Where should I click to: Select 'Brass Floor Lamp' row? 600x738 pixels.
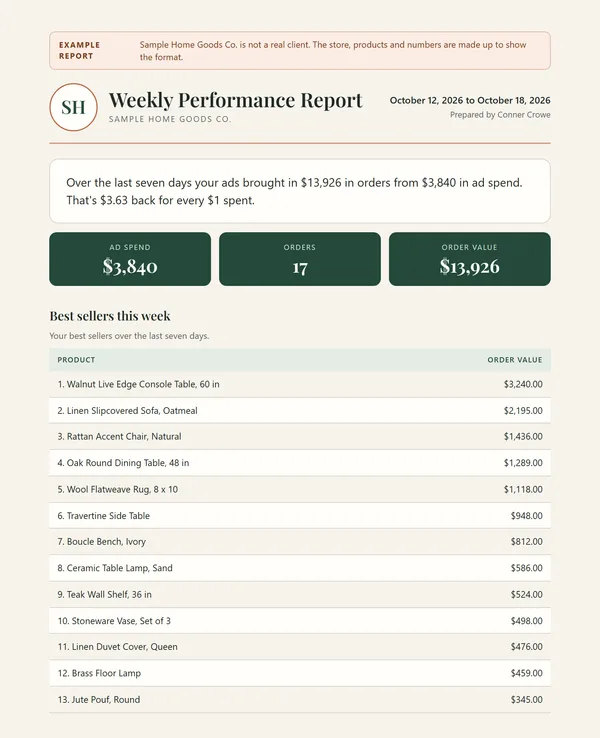tap(300, 673)
